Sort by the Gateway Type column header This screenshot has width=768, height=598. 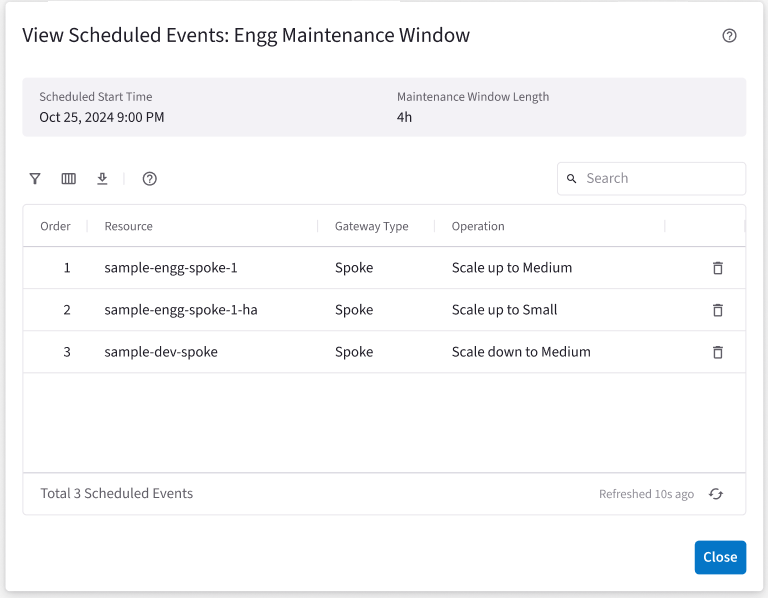(x=371, y=226)
